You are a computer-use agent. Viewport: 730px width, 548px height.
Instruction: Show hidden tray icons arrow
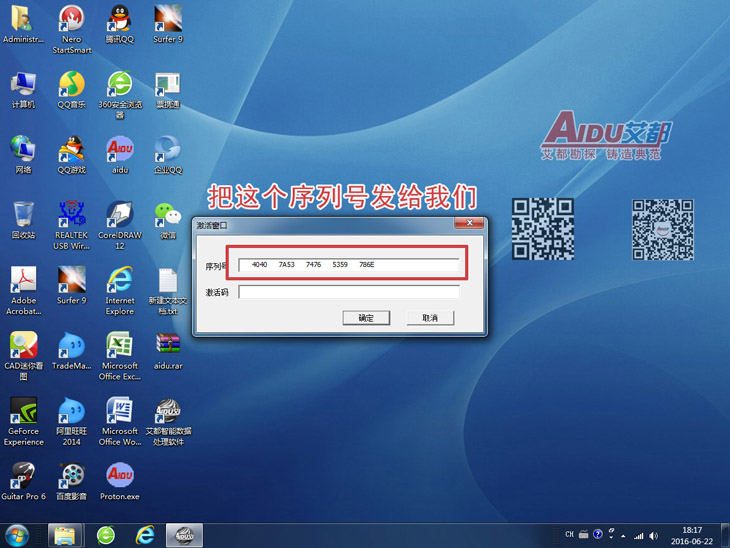pos(623,536)
